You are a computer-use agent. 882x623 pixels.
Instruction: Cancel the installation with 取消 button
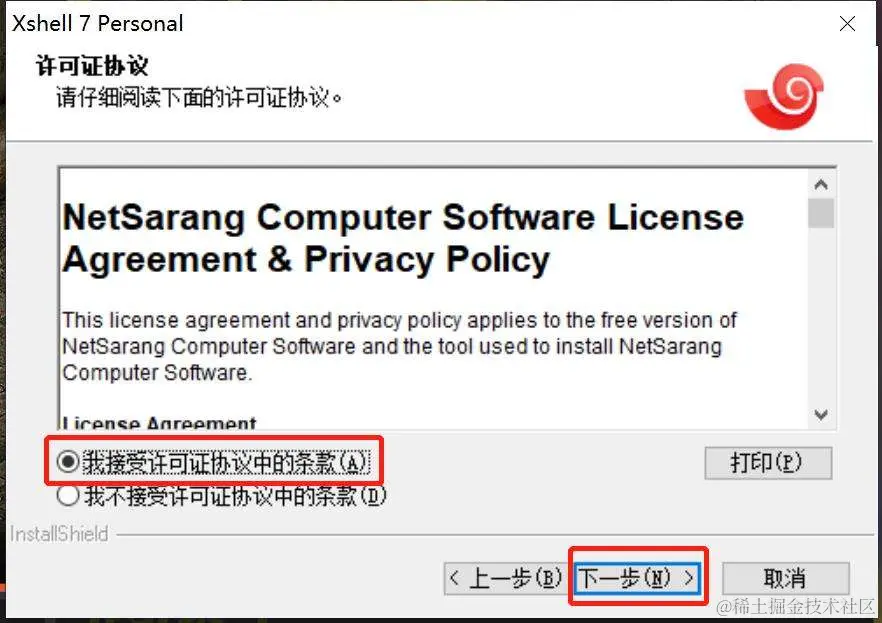click(x=785, y=578)
